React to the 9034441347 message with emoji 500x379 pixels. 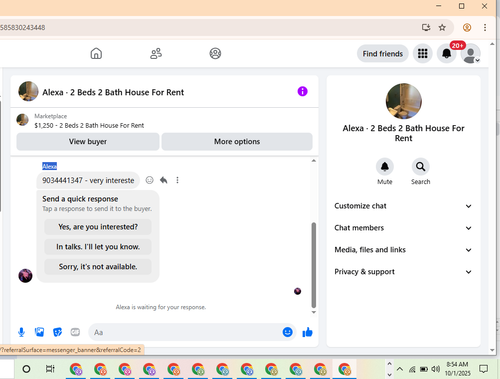click(149, 180)
